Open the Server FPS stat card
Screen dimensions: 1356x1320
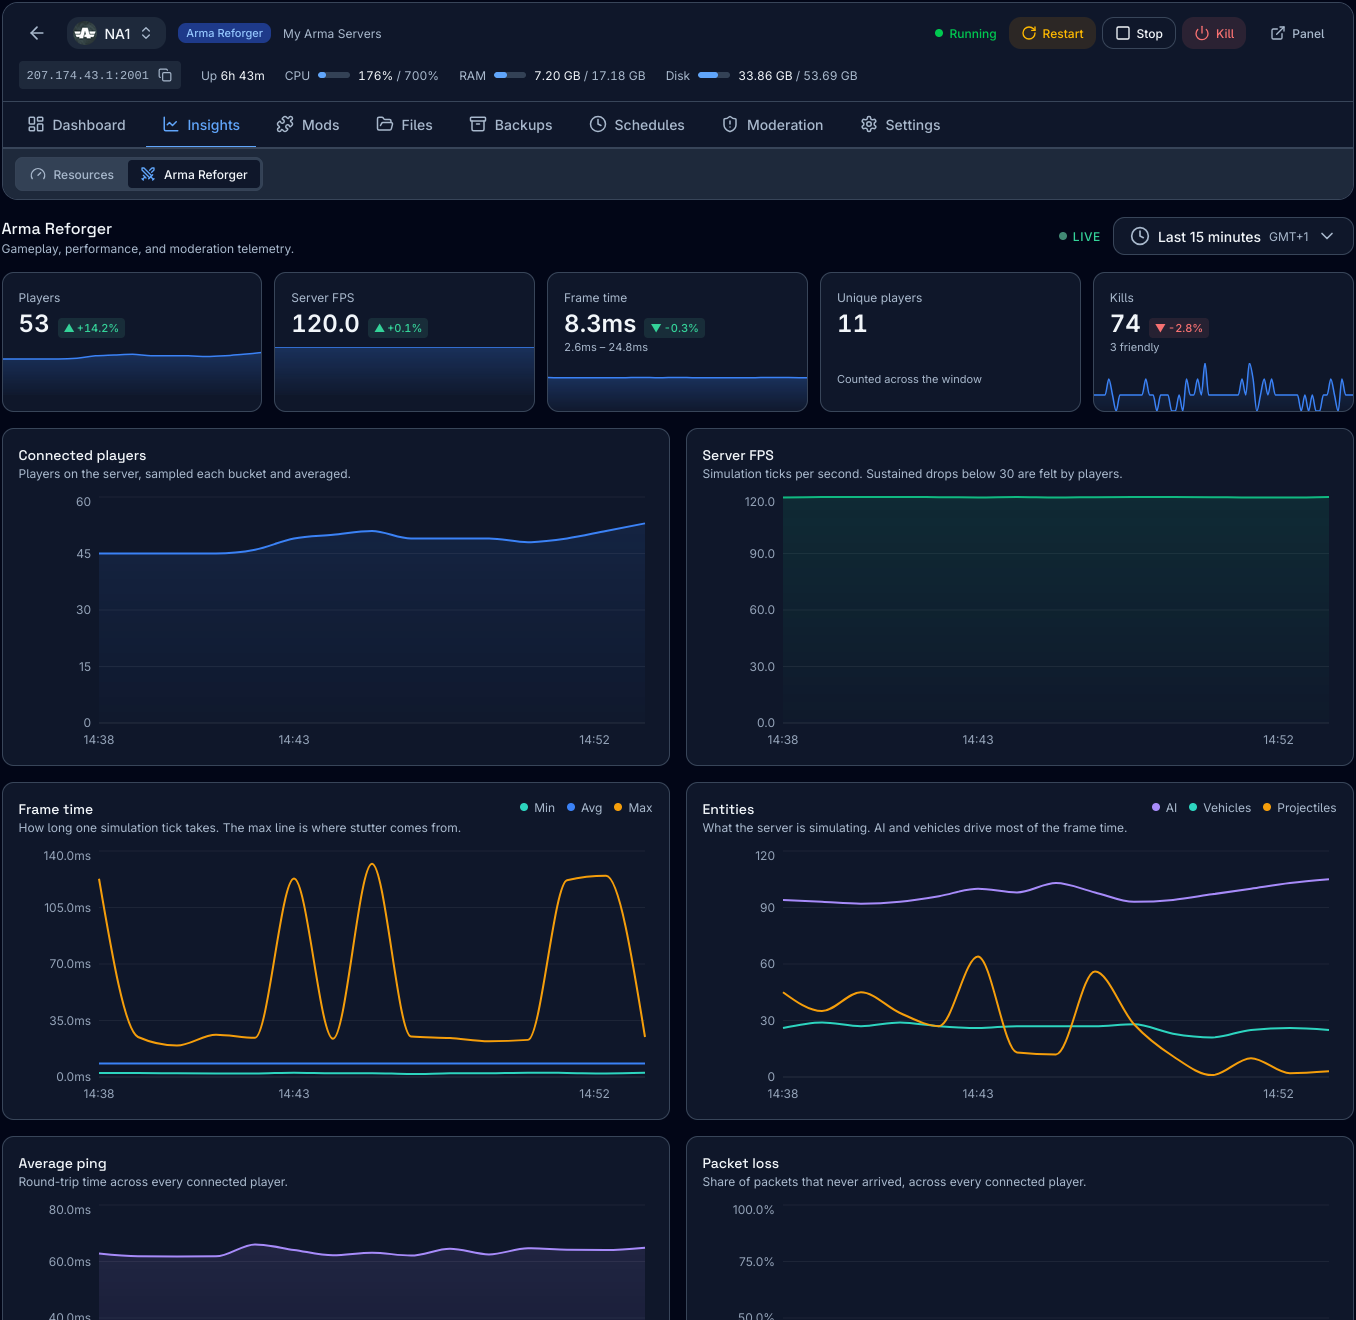click(x=404, y=342)
